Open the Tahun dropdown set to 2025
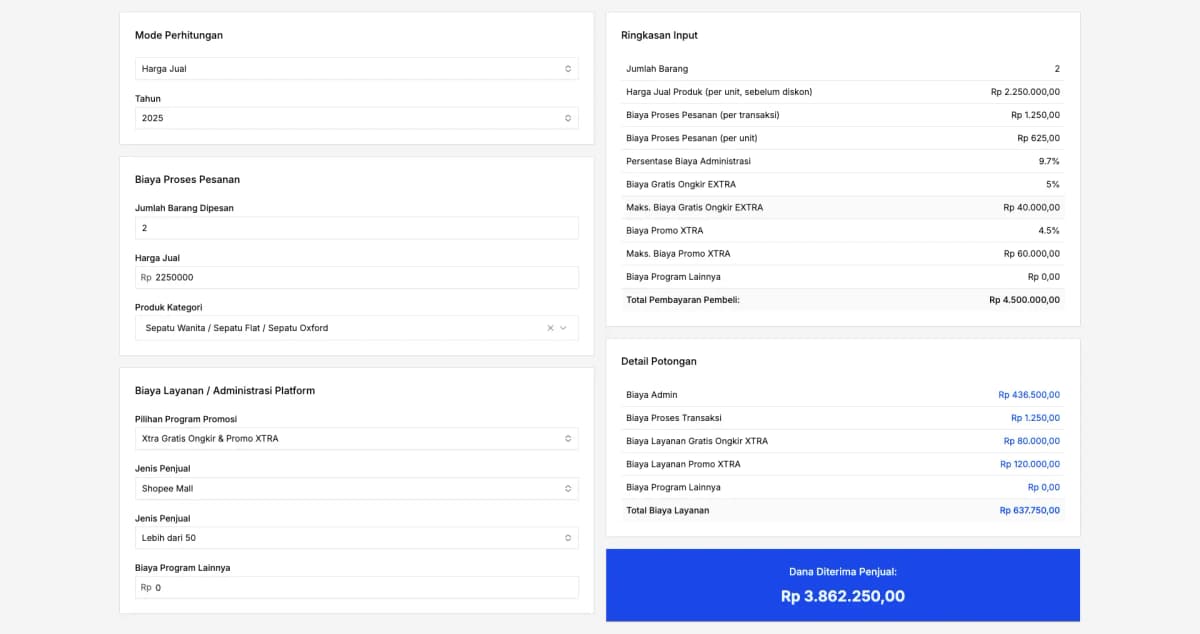This screenshot has width=1200, height=634. (x=356, y=117)
